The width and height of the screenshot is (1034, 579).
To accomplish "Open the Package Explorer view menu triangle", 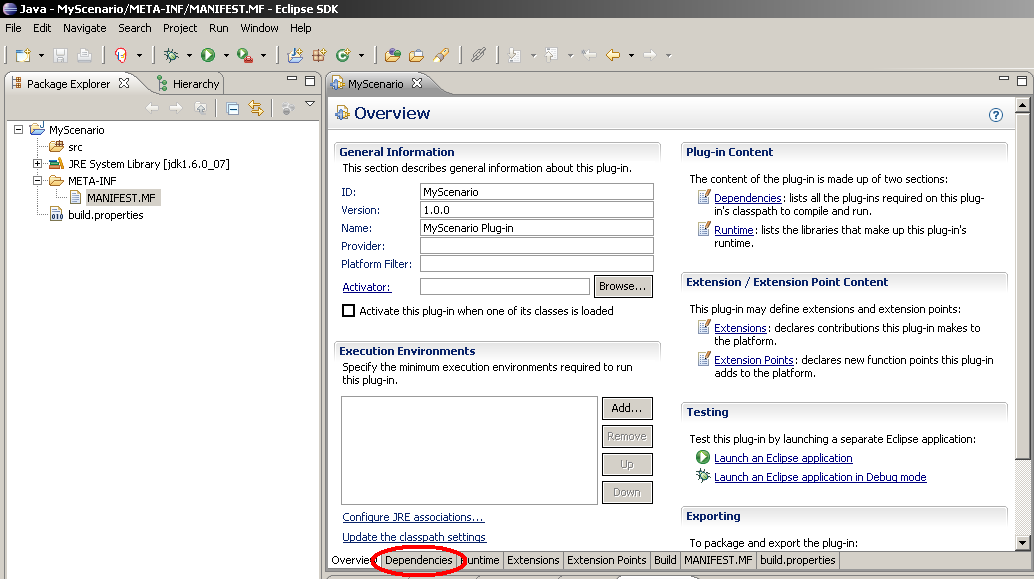I will tap(310, 104).
